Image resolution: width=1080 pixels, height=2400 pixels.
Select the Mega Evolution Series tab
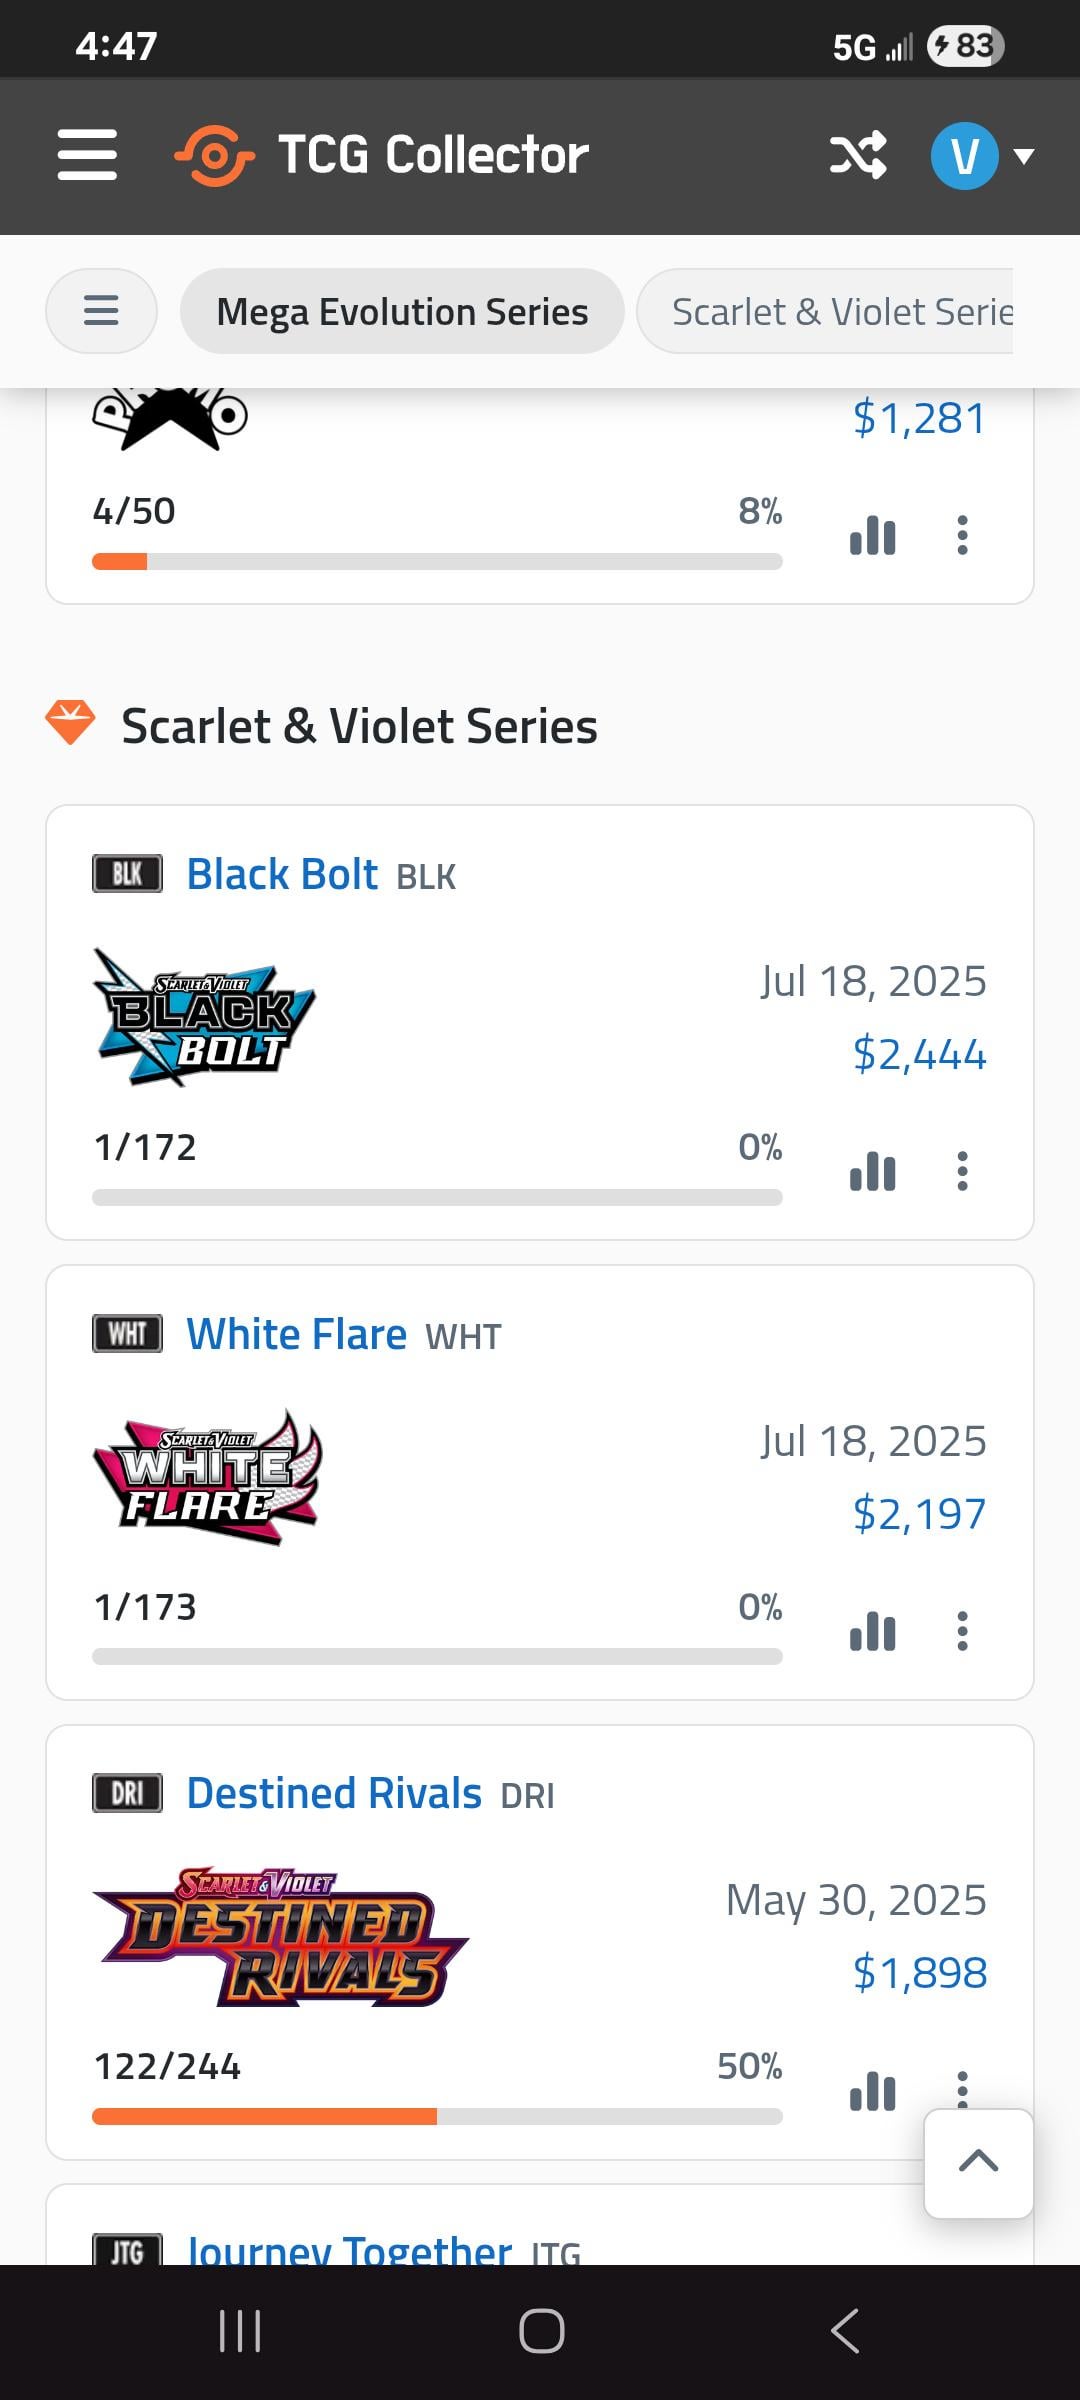point(402,311)
